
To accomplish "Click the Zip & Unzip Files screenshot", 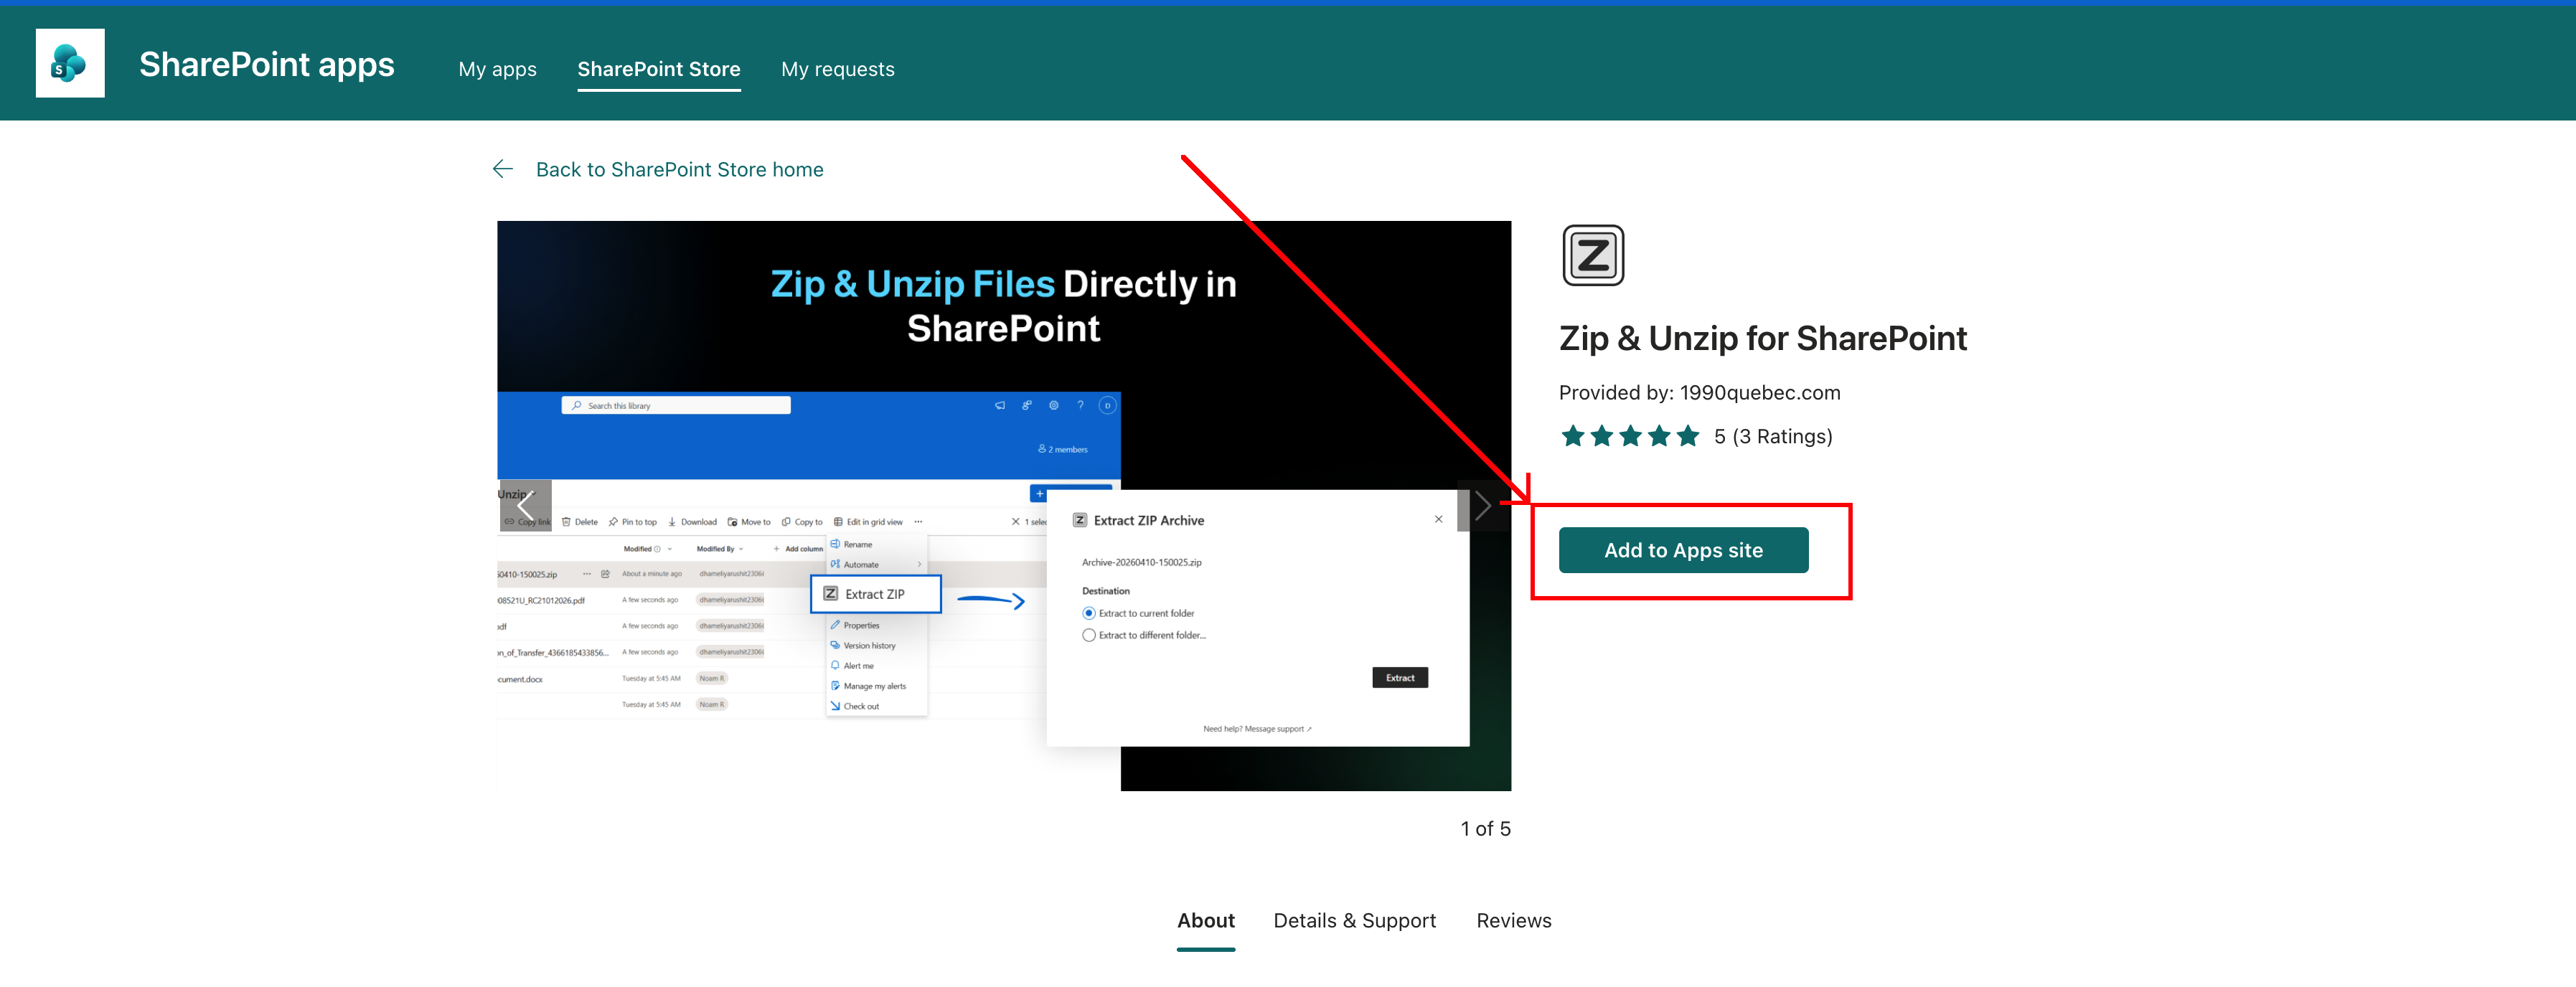I will click(x=1004, y=506).
